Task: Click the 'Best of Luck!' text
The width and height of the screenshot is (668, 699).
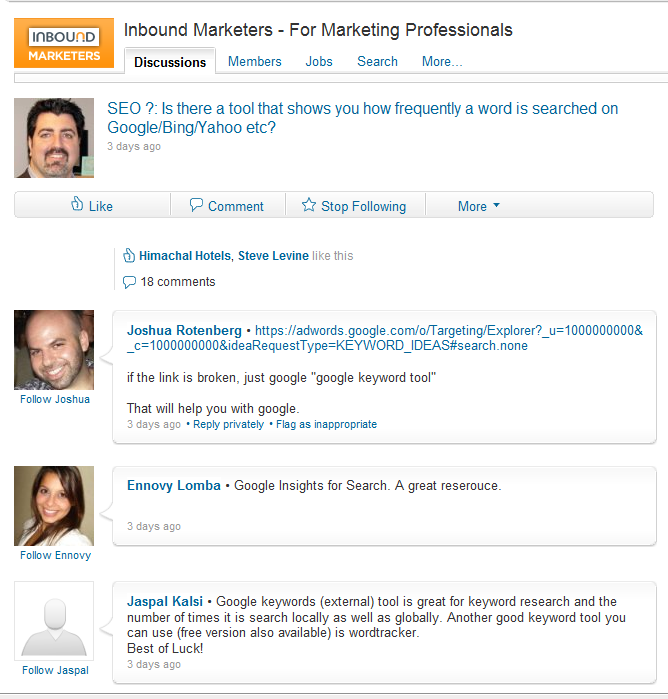Action: click(165, 648)
